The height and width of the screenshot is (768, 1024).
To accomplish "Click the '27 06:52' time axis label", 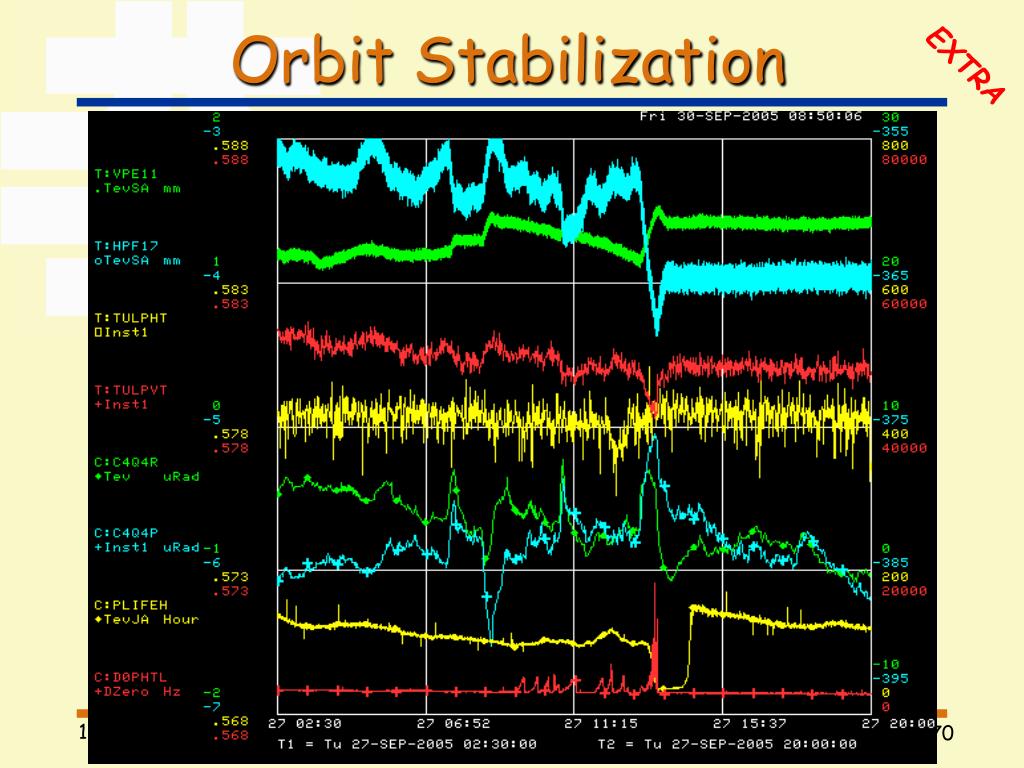I will pos(453,724).
